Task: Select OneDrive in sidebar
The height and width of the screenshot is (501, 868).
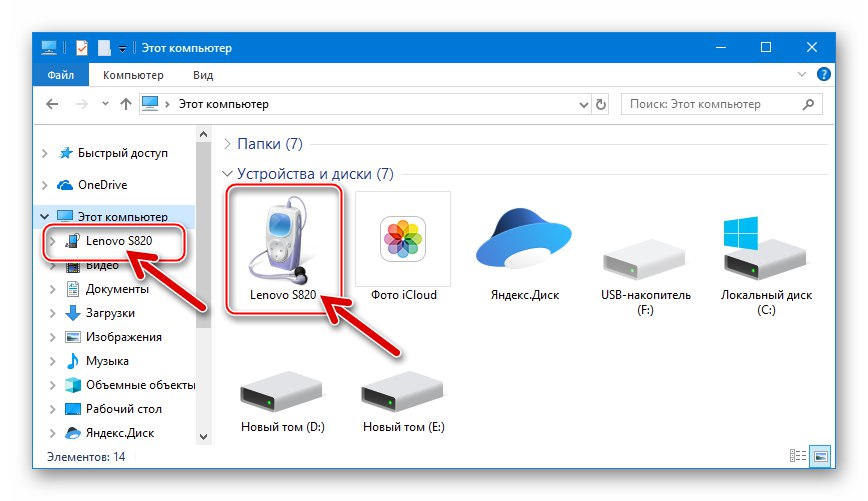Action: 102,184
